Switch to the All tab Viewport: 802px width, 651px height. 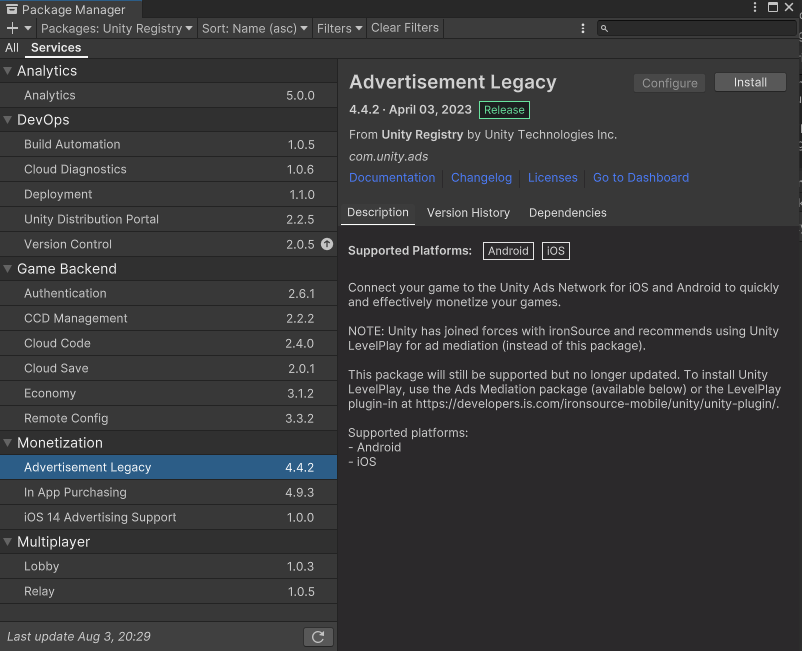(x=12, y=48)
